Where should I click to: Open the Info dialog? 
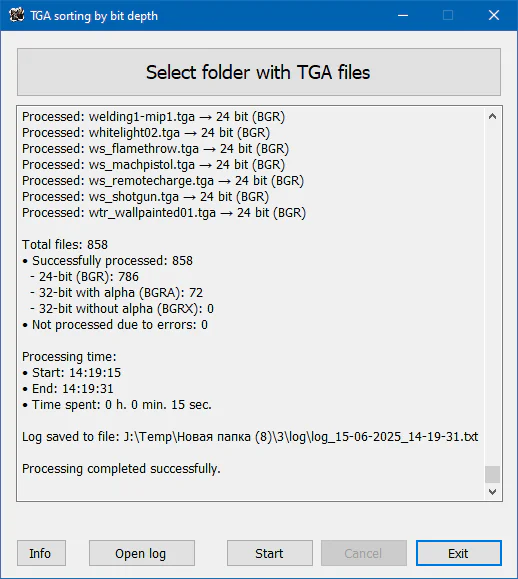pyautogui.click(x=41, y=553)
